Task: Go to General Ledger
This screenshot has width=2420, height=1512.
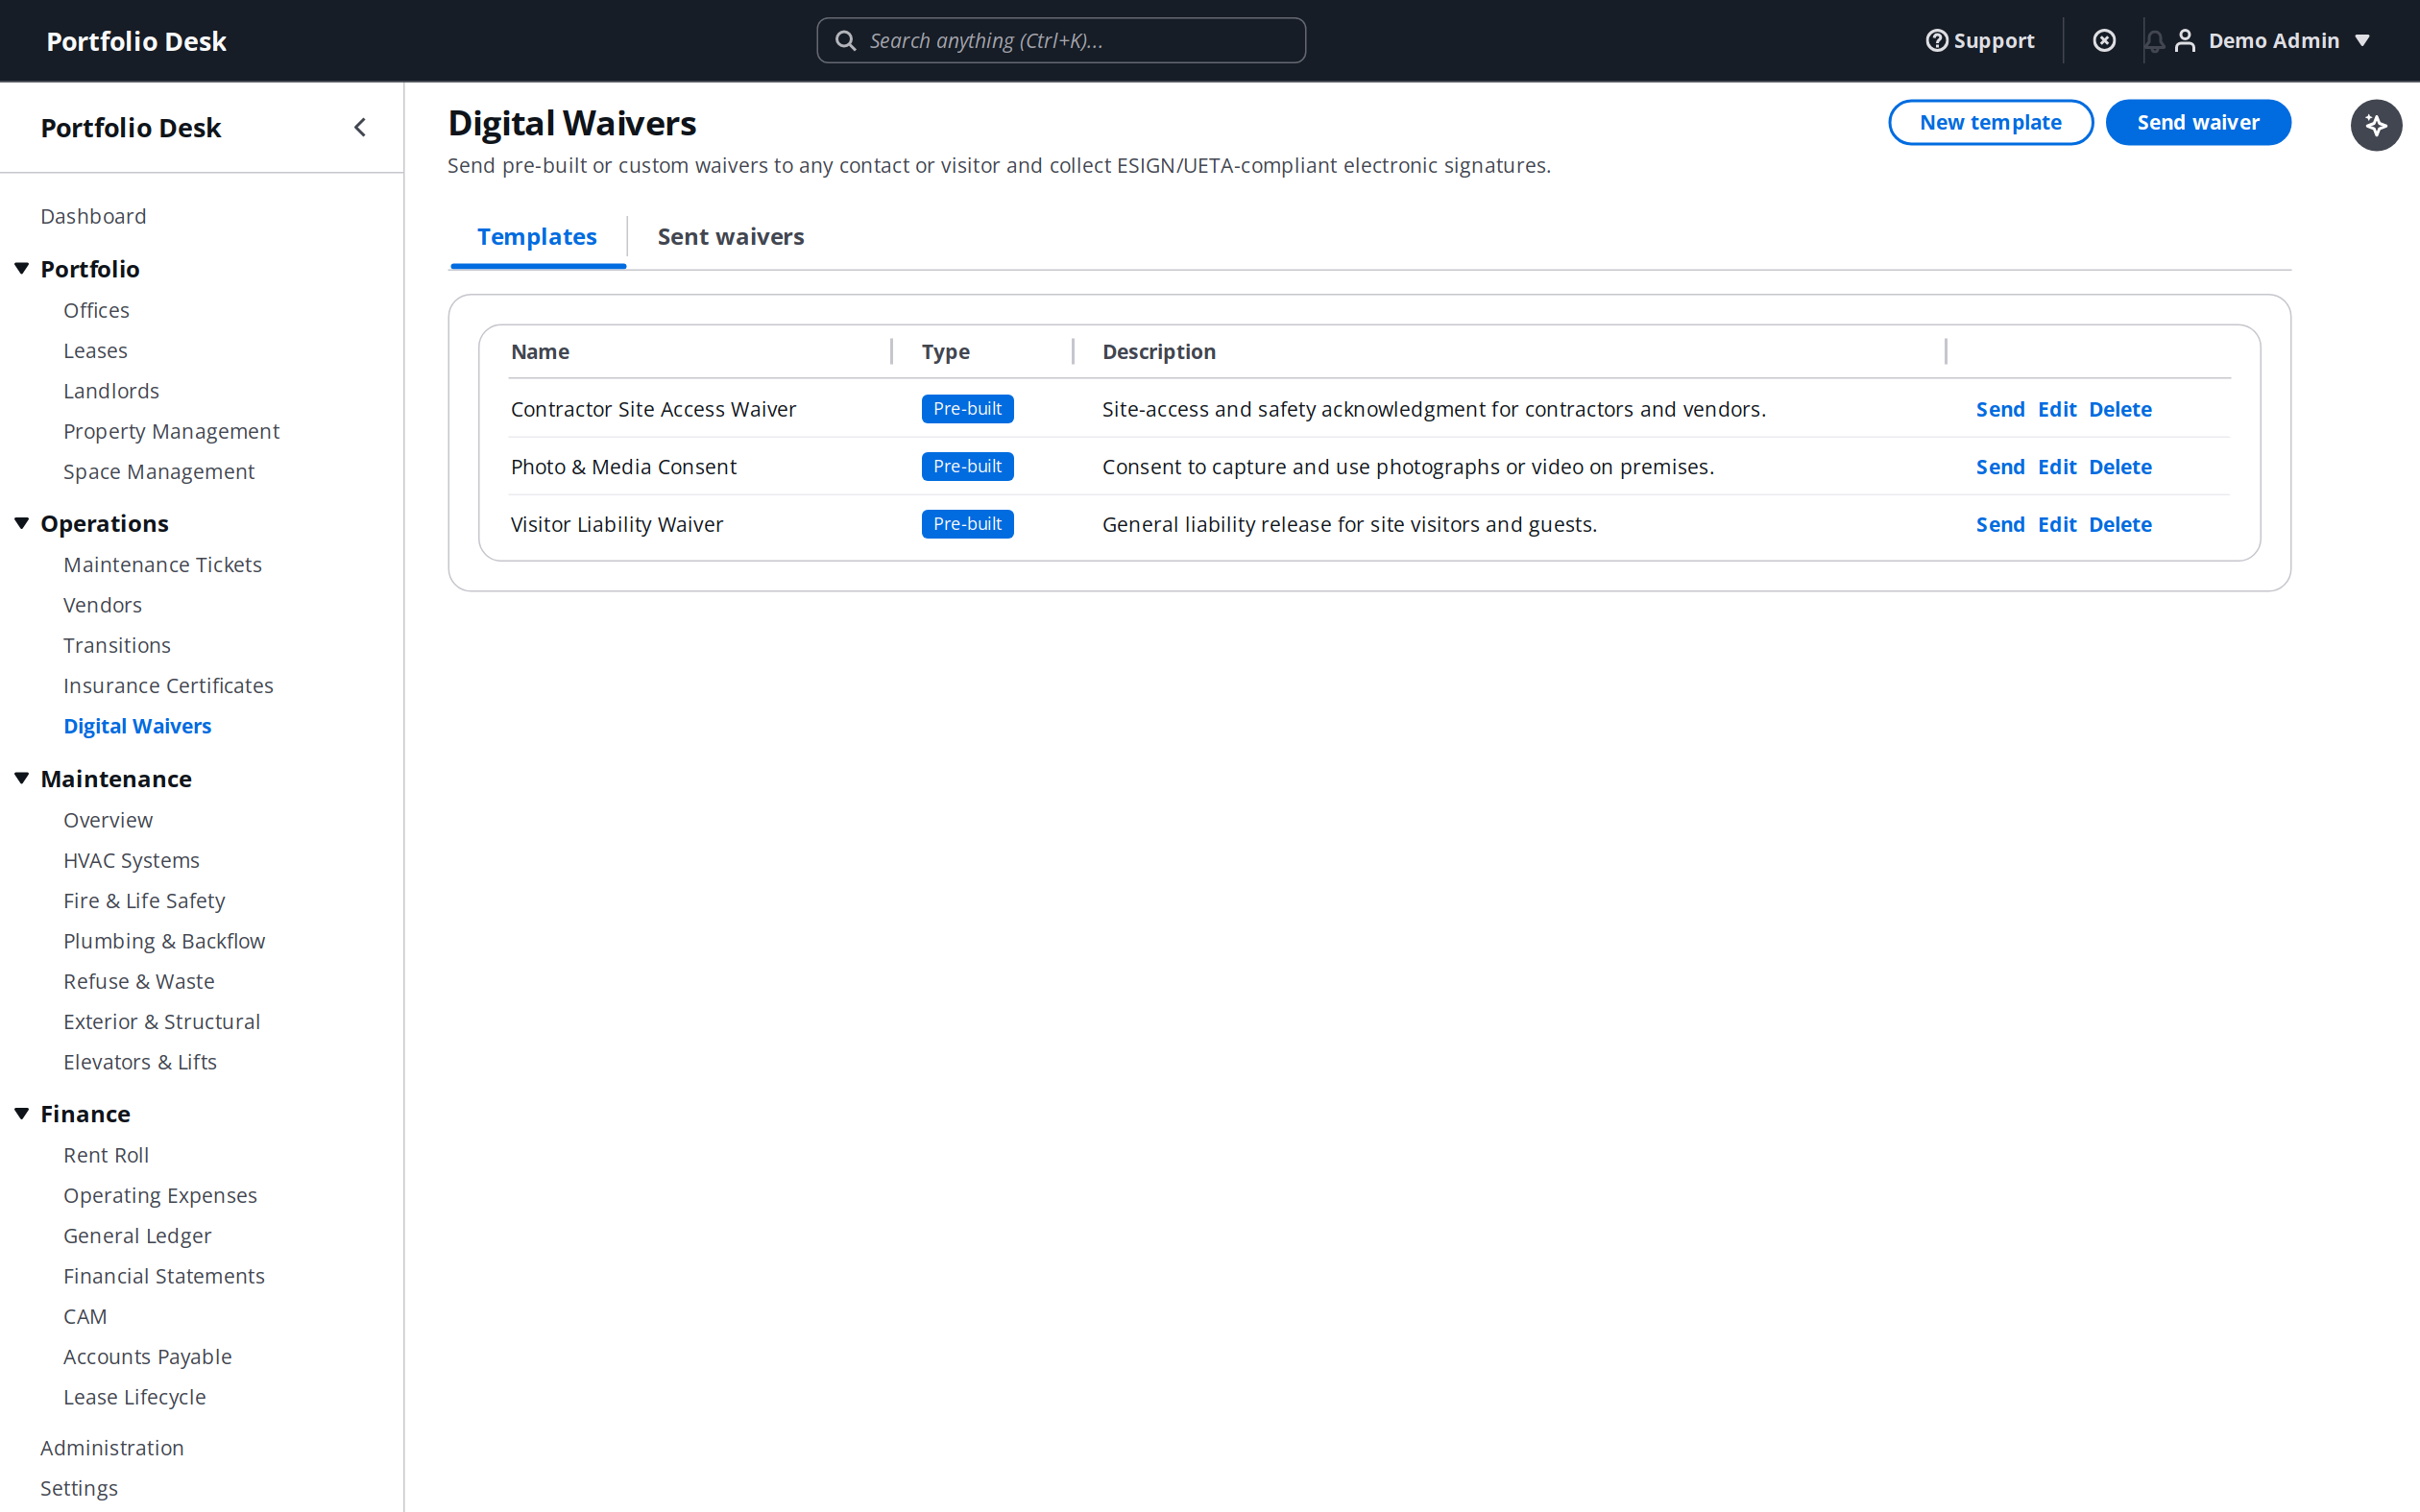Action: click(137, 1236)
